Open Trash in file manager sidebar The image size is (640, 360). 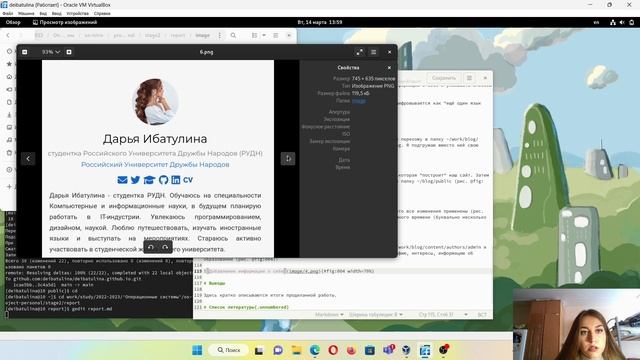[x=9, y=153]
